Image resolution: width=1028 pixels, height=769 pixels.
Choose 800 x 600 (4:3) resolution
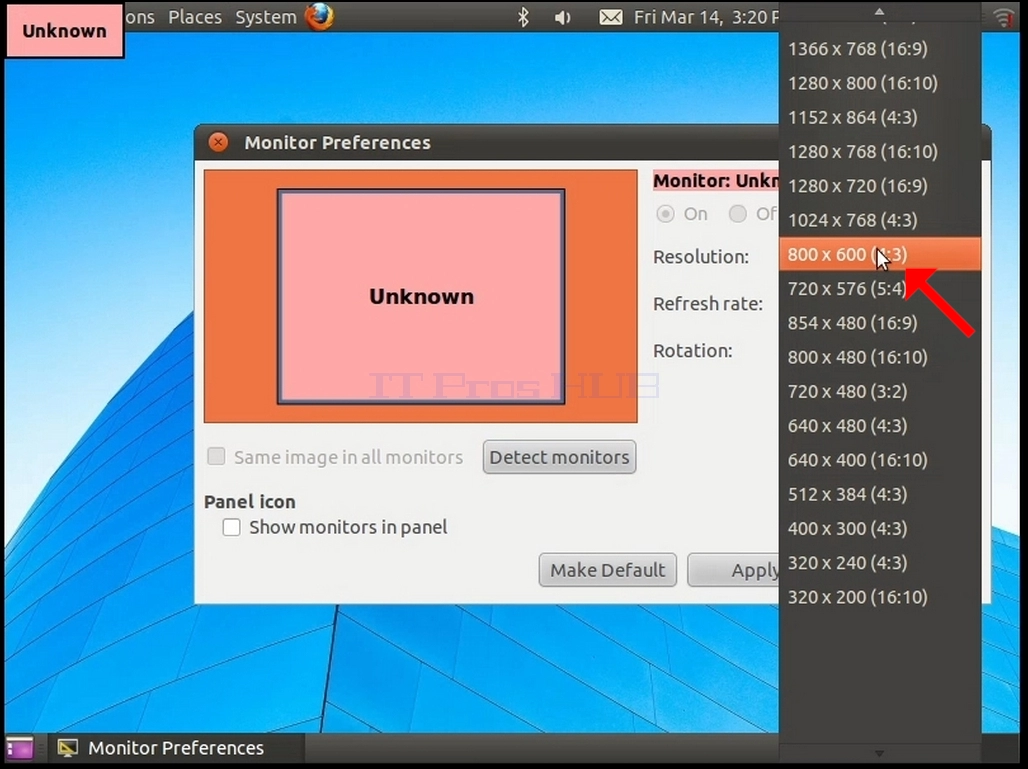(x=880, y=254)
